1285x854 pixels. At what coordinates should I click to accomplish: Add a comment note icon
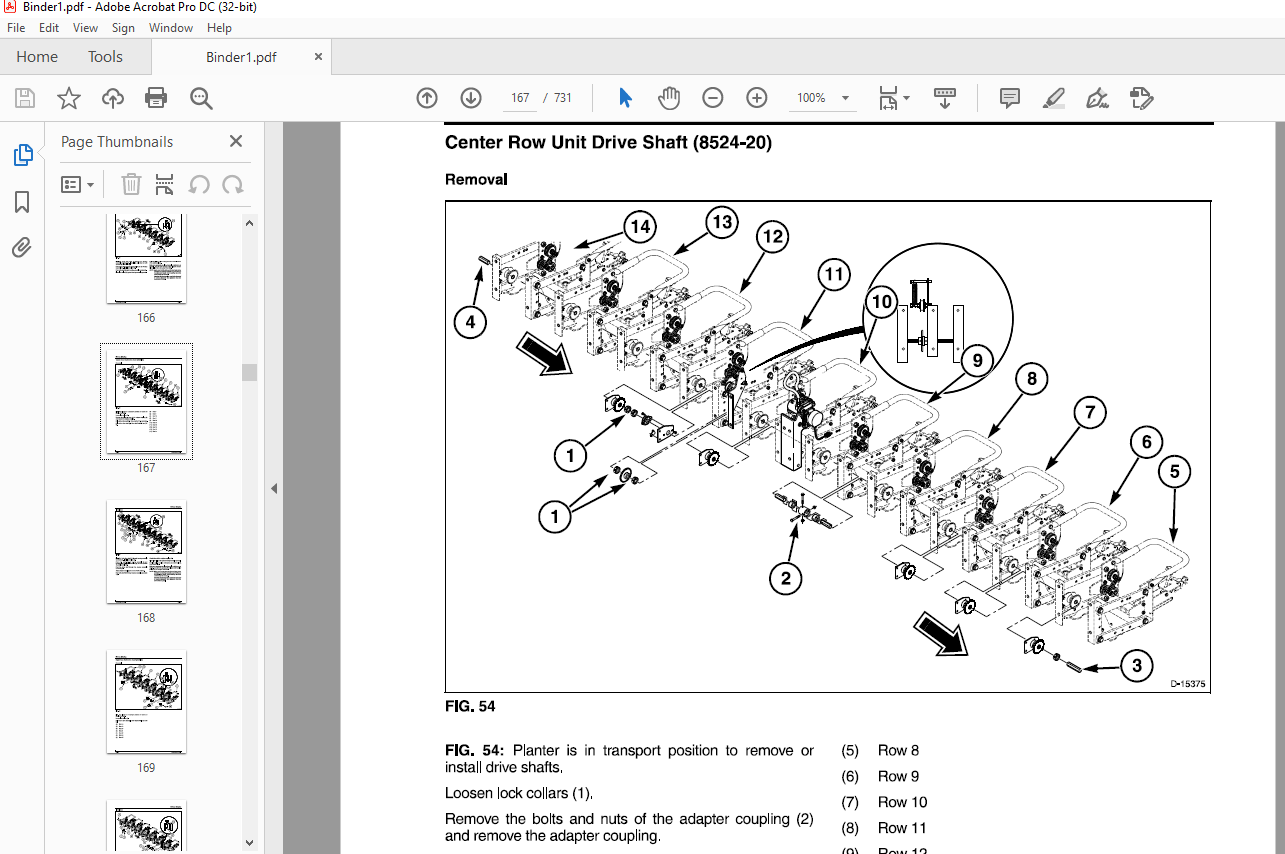(1010, 98)
